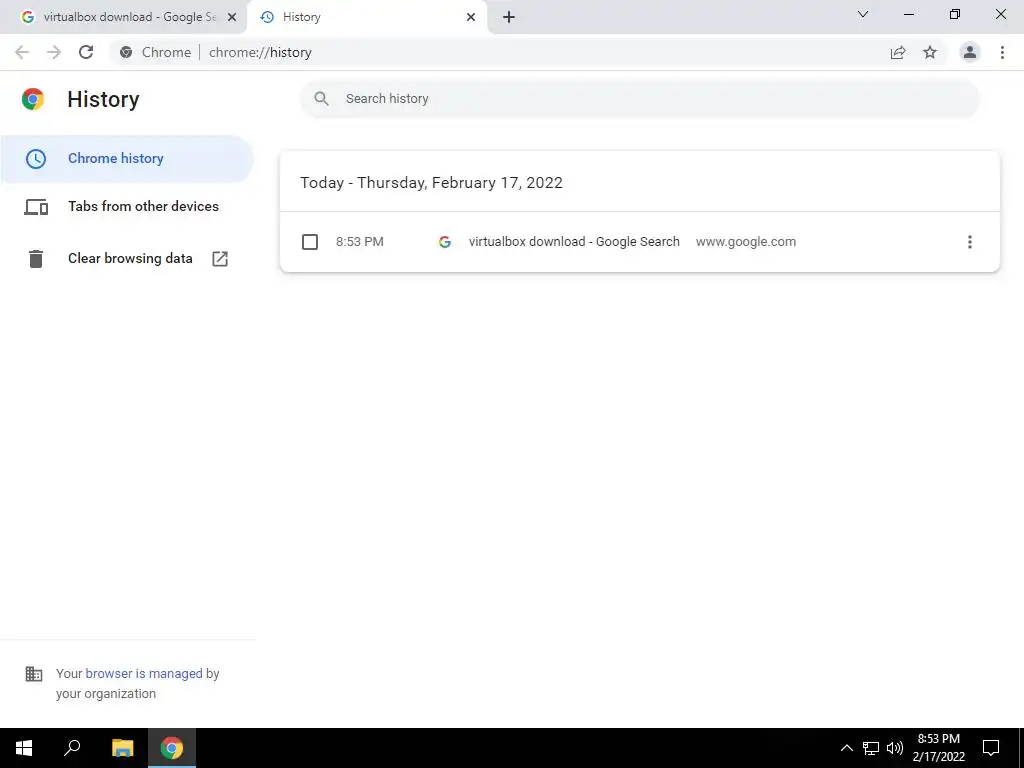1024x768 pixels.
Task: Click the 8:53 PM timestamp of entry
Action: (x=360, y=242)
